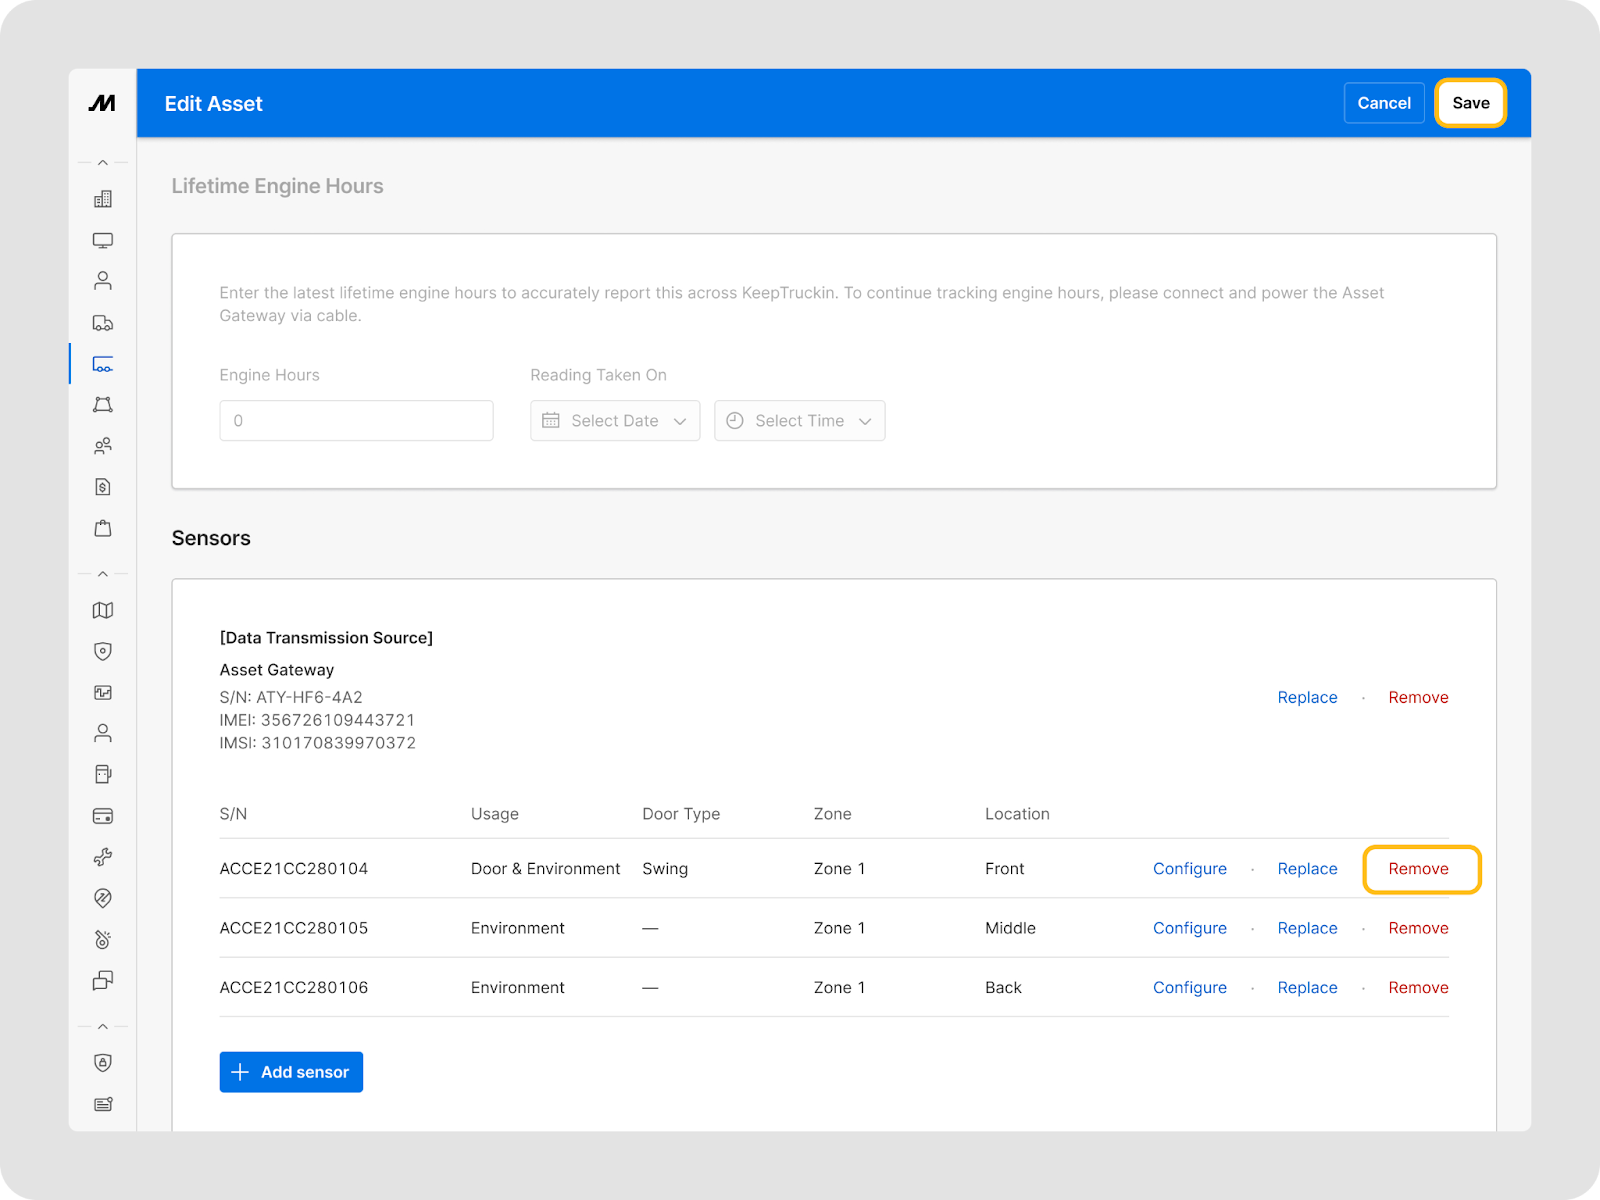Click the Save button

click(1470, 103)
